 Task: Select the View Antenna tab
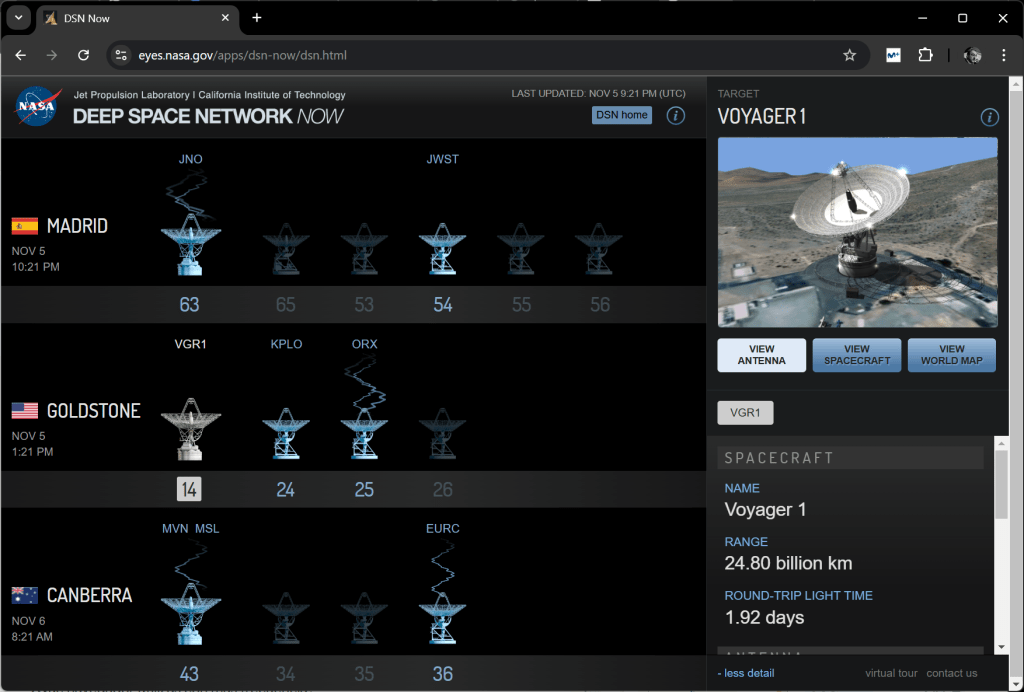(762, 355)
